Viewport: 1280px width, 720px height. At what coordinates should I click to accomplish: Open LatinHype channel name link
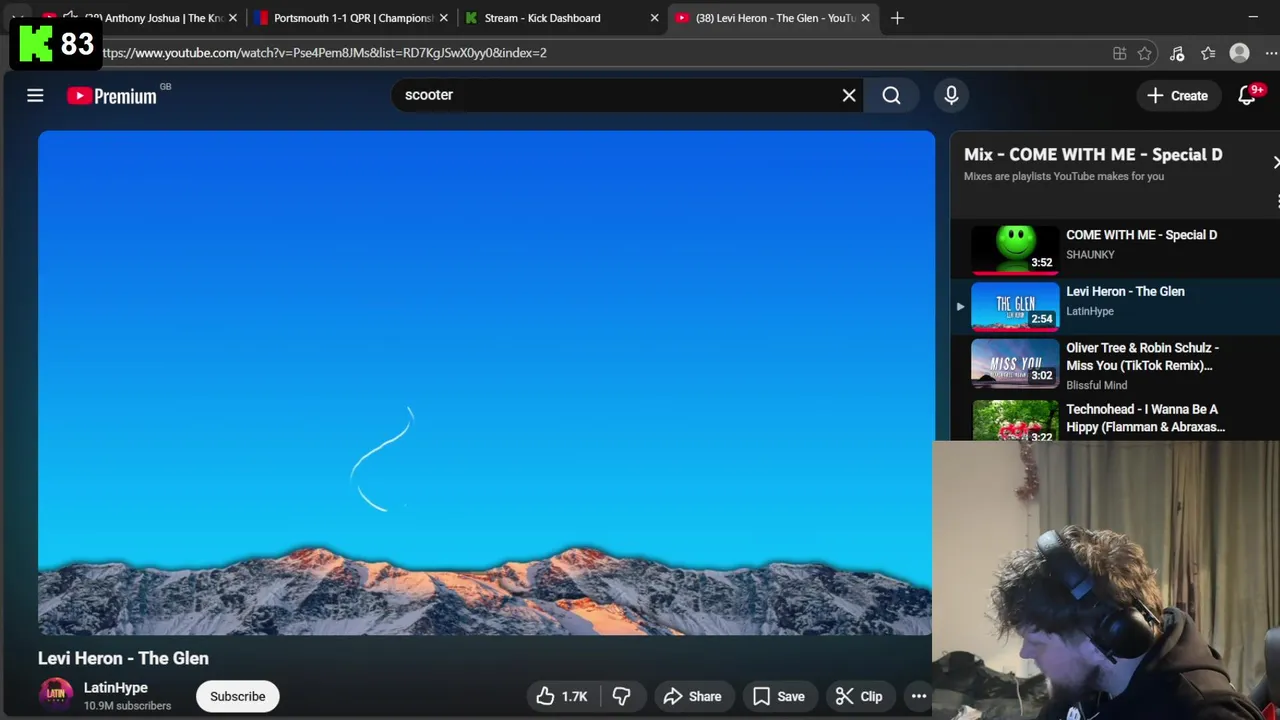[116, 687]
